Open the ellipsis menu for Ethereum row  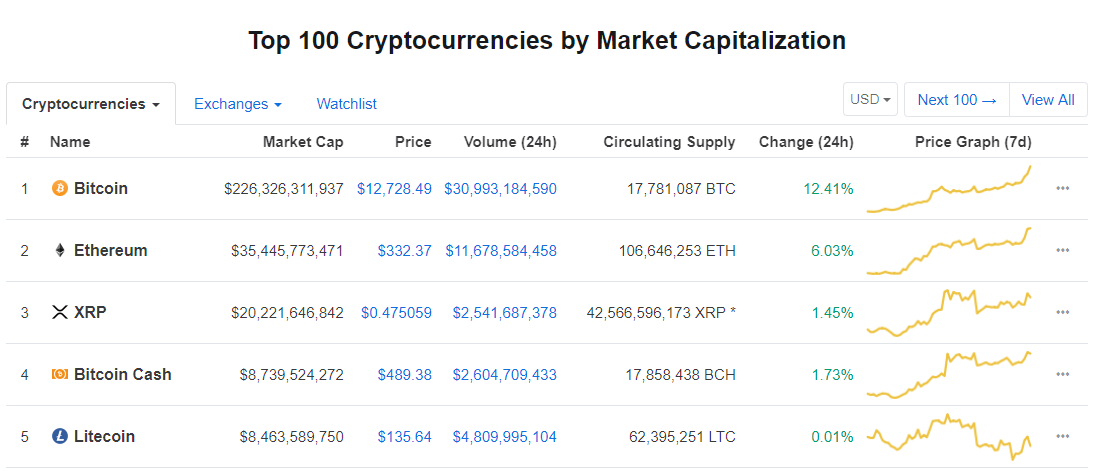tap(1062, 251)
